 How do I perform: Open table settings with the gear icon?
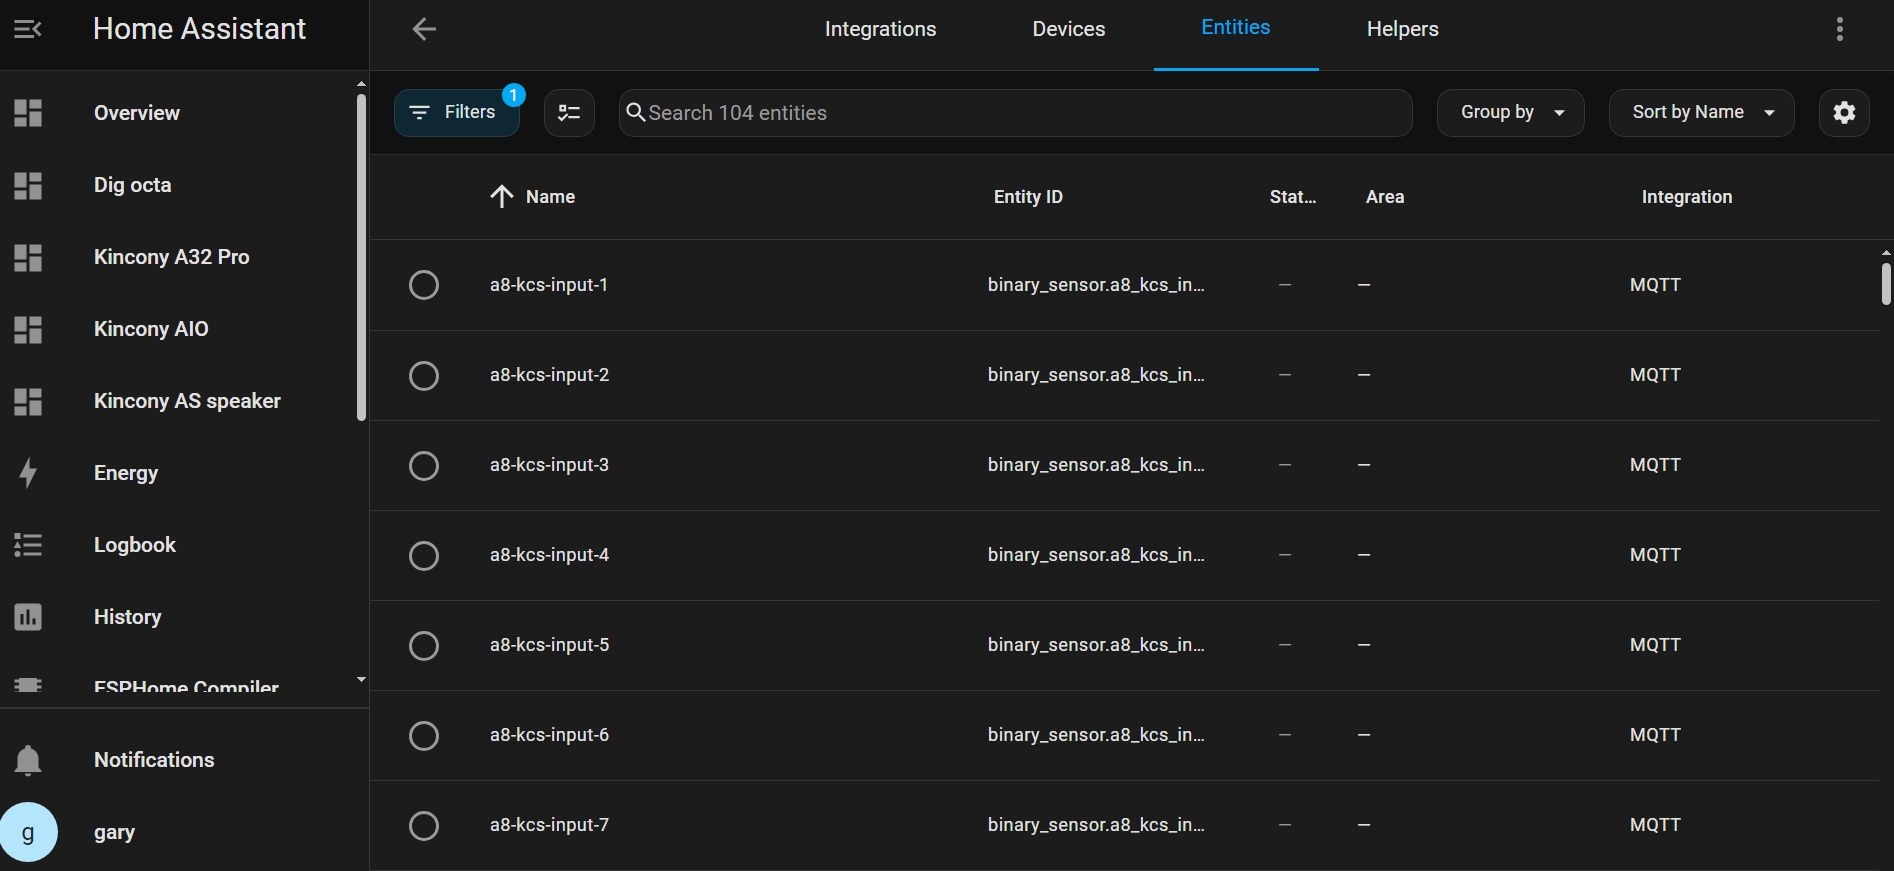(1844, 113)
